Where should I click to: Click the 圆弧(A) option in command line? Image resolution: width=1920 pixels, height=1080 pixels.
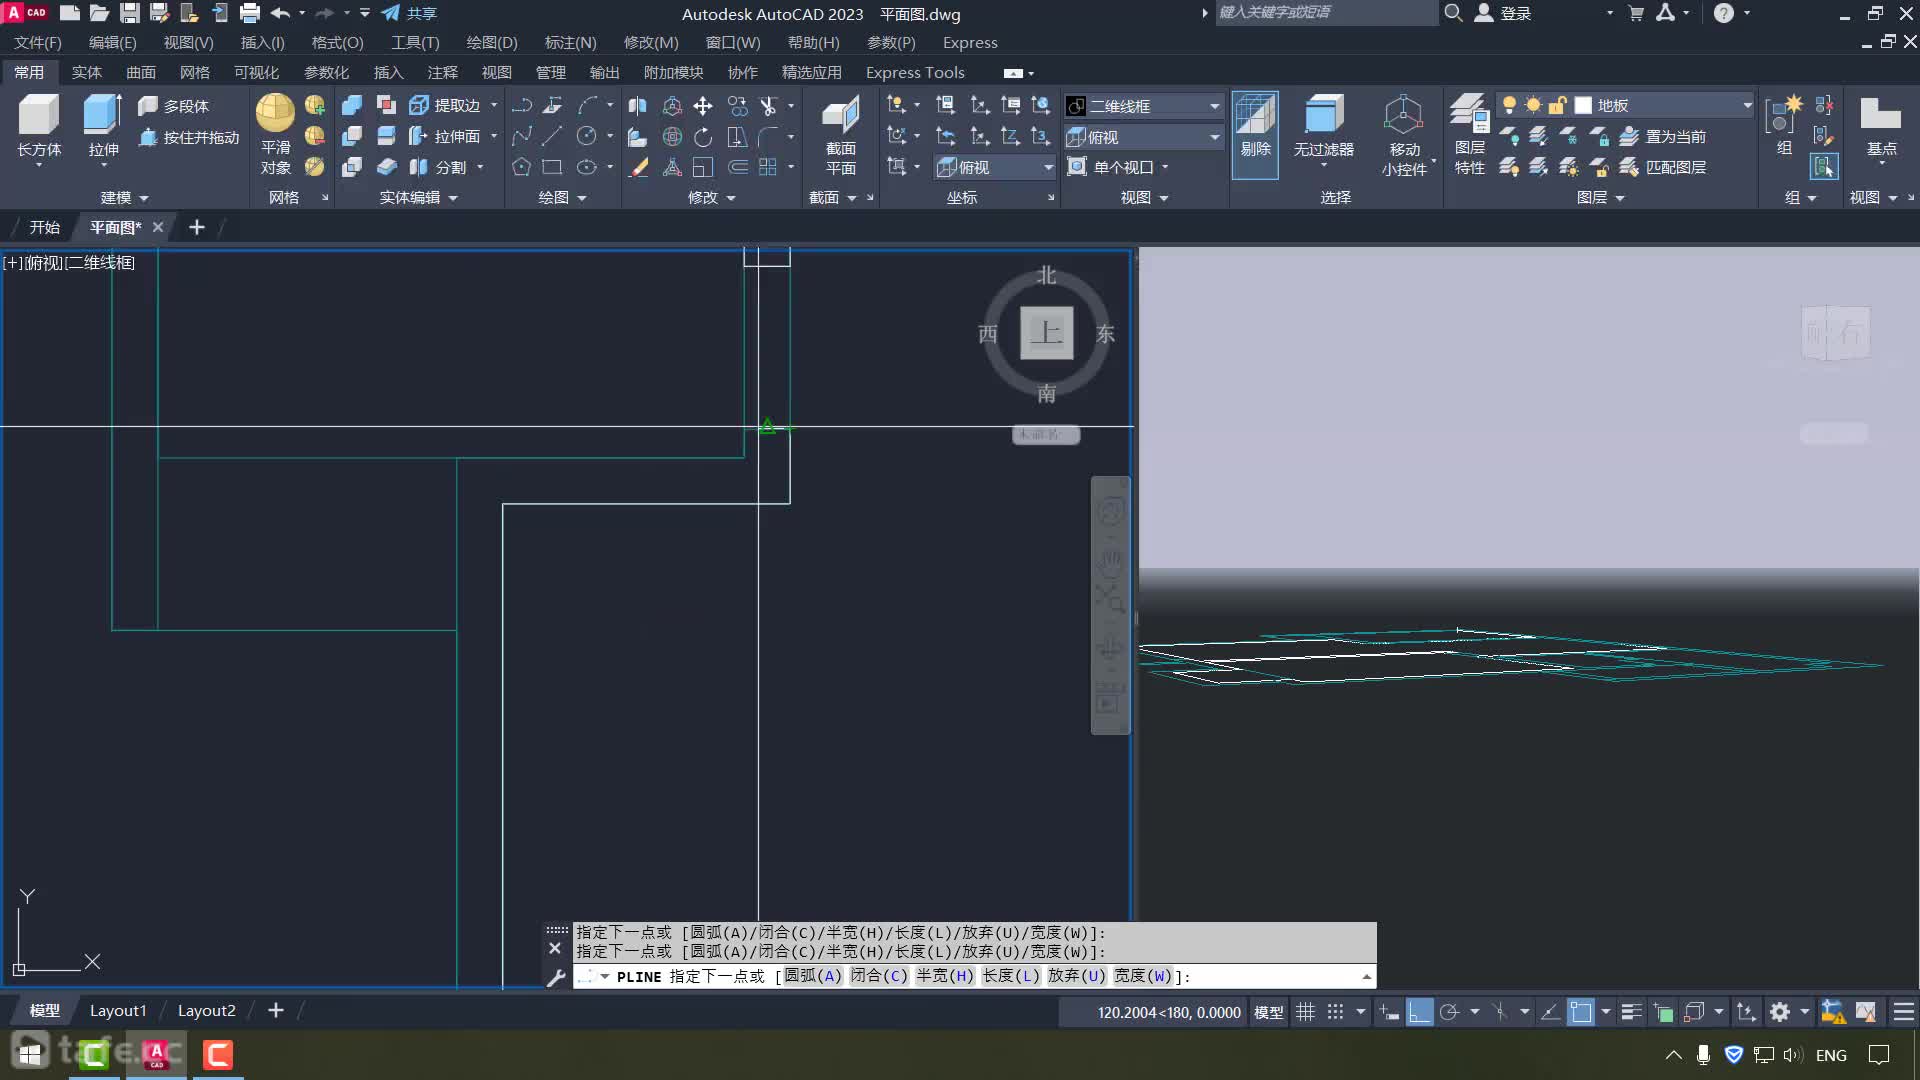tap(813, 976)
